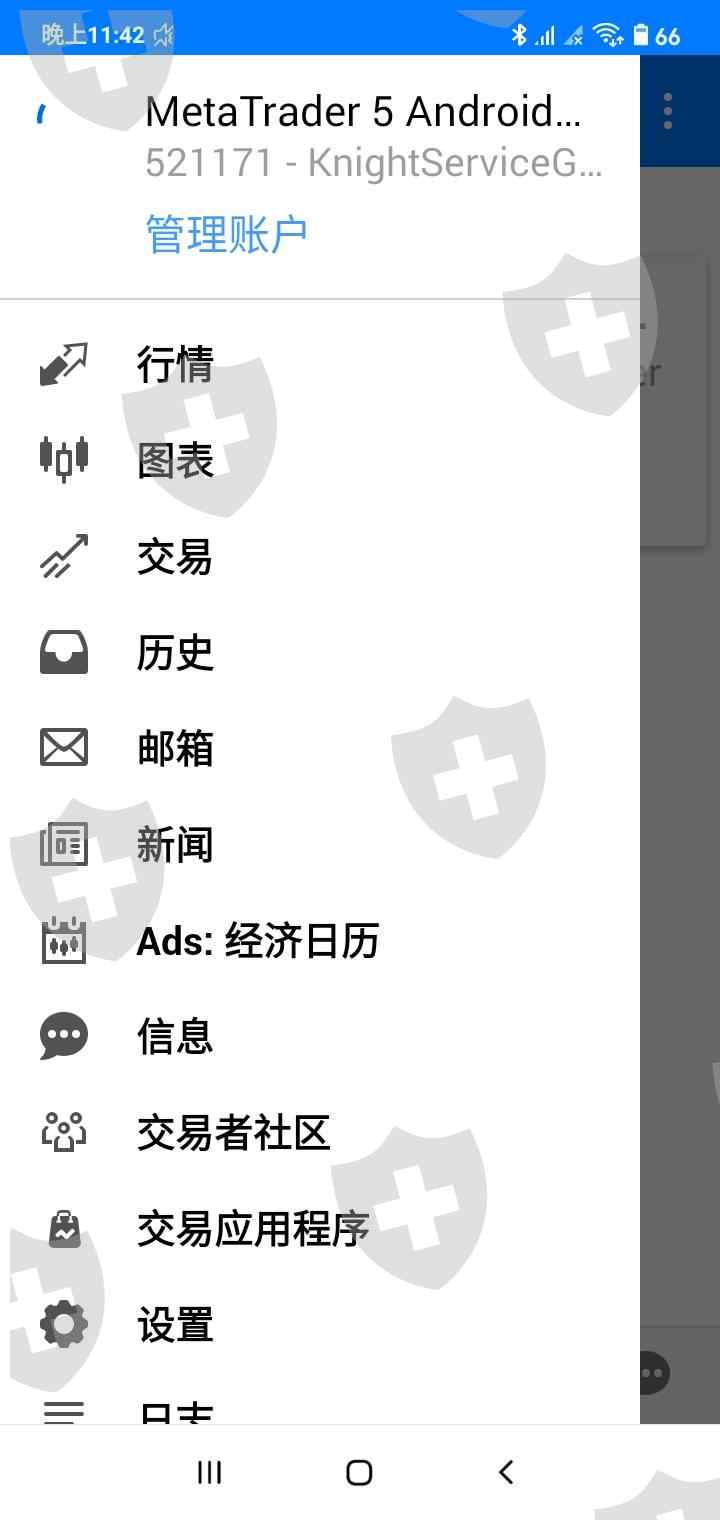Open the history inbox tray icon

tap(64, 652)
